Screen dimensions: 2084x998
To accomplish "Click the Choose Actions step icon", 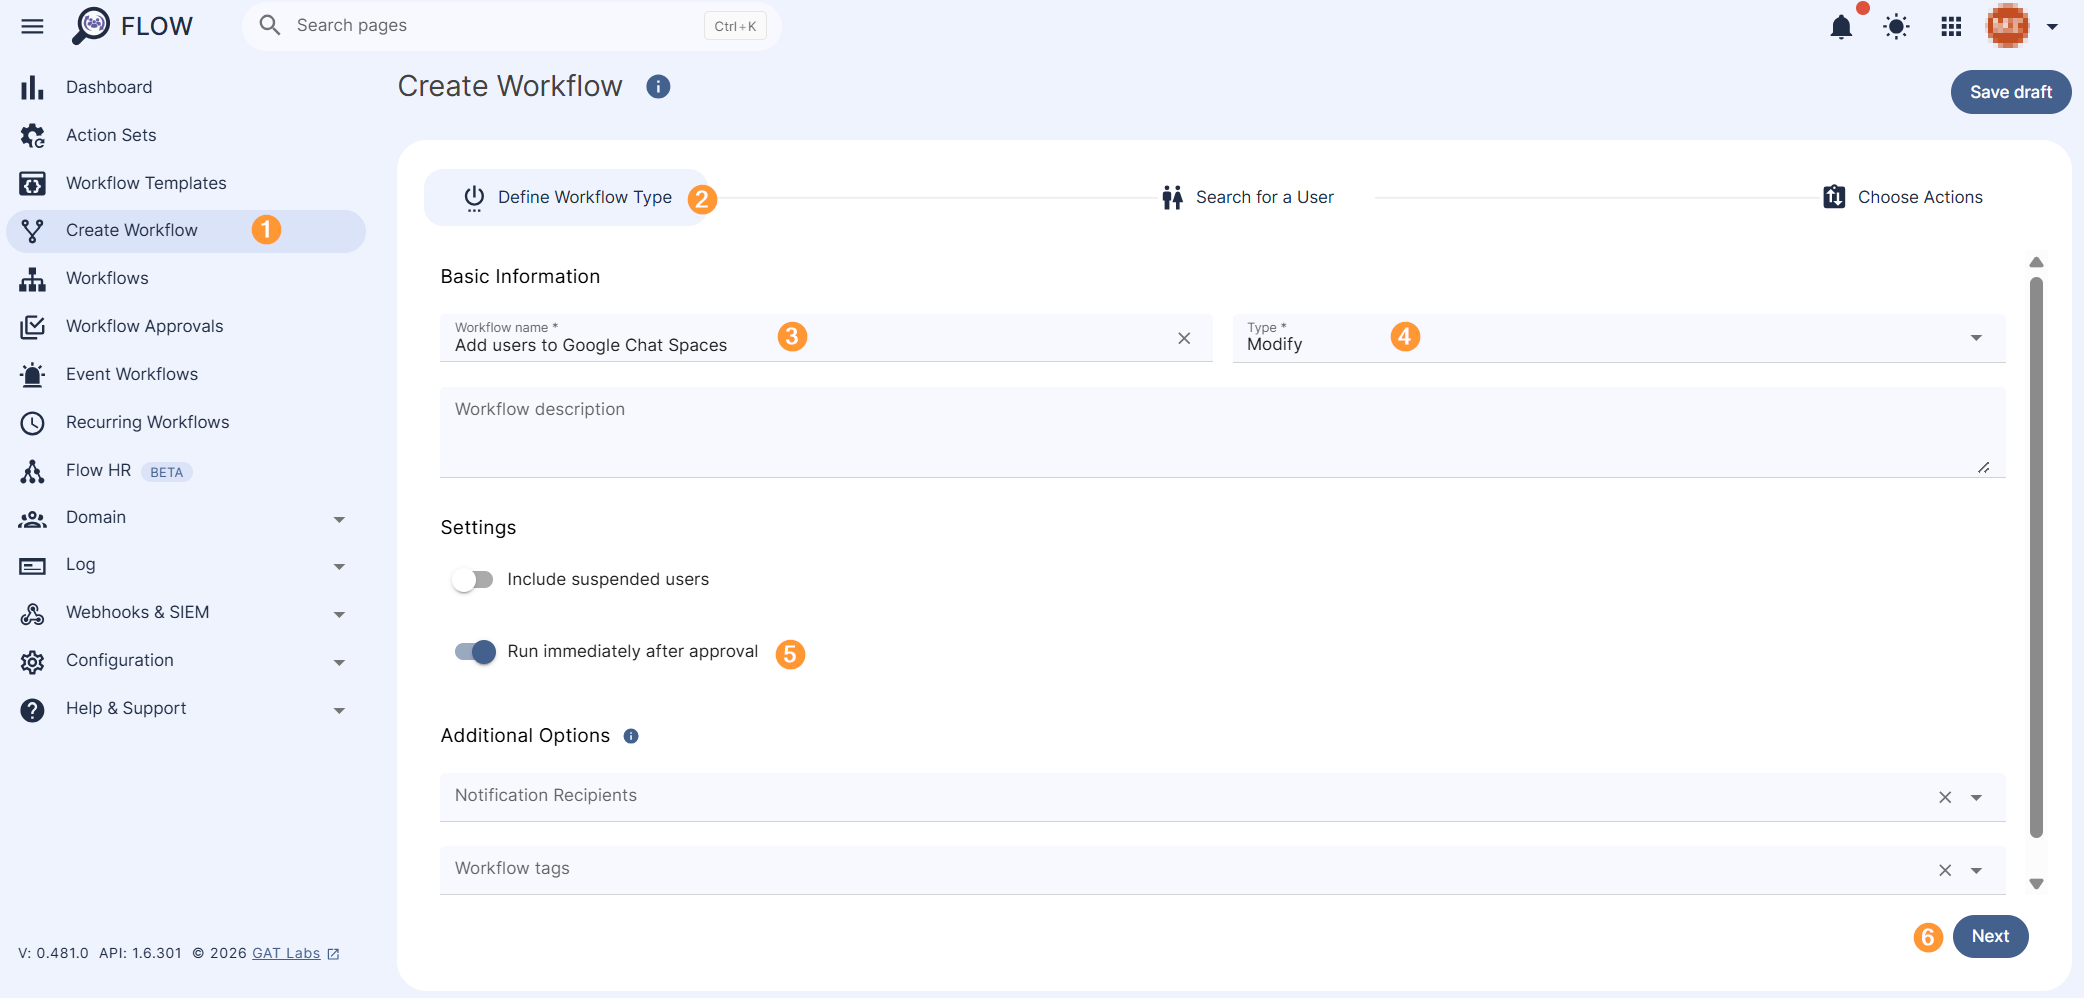I will 1834,197.
